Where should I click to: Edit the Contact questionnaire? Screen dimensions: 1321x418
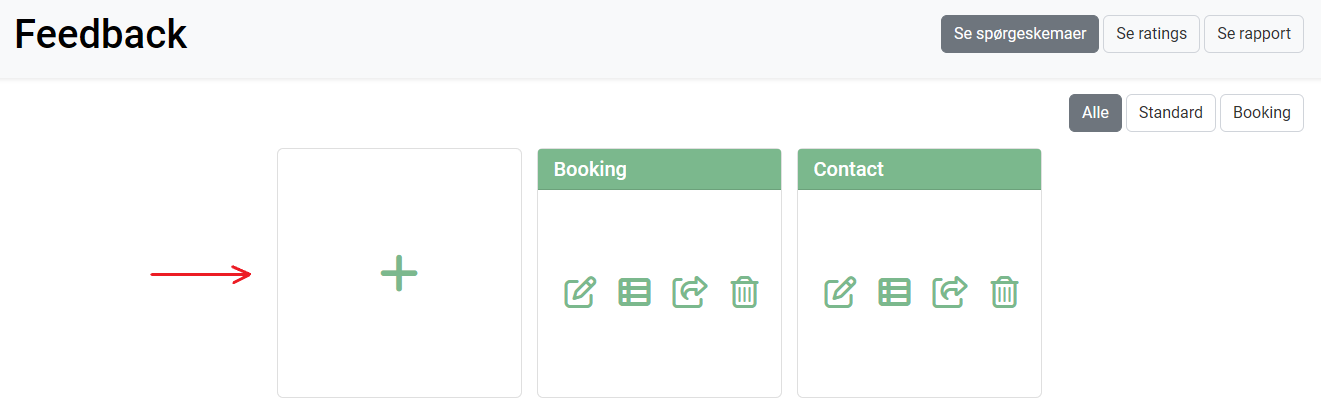pyautogui.click(x=840, y=292)
